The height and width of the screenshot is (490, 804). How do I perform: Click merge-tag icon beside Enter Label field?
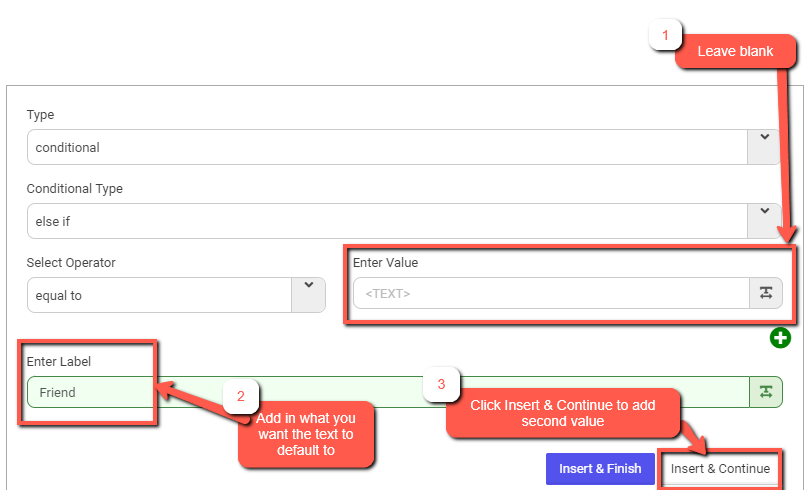[x=765, y=392]
